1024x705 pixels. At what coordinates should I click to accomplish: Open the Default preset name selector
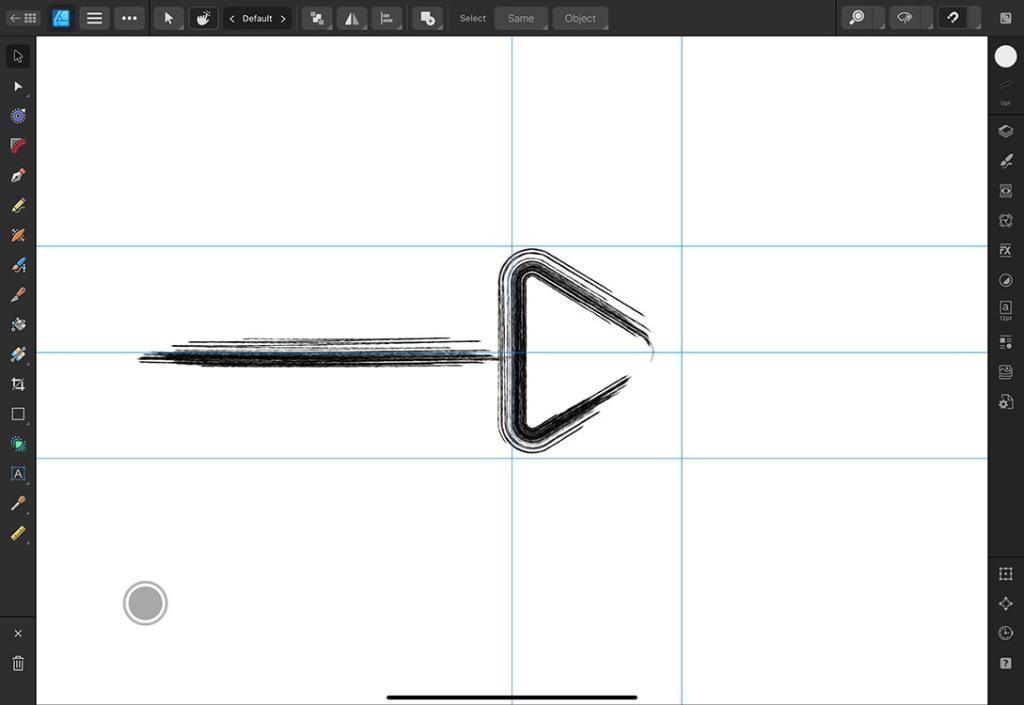coord(257,18)
